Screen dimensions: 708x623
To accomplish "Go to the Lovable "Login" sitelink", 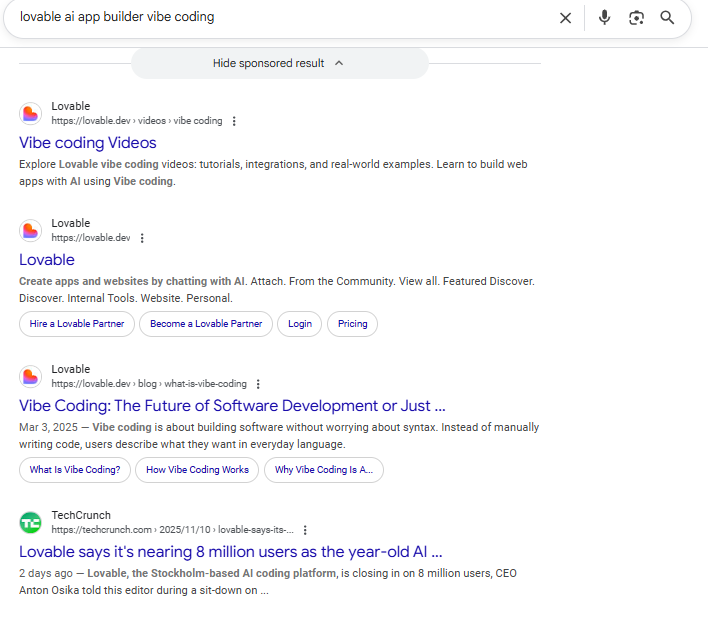I will [300, 324].
